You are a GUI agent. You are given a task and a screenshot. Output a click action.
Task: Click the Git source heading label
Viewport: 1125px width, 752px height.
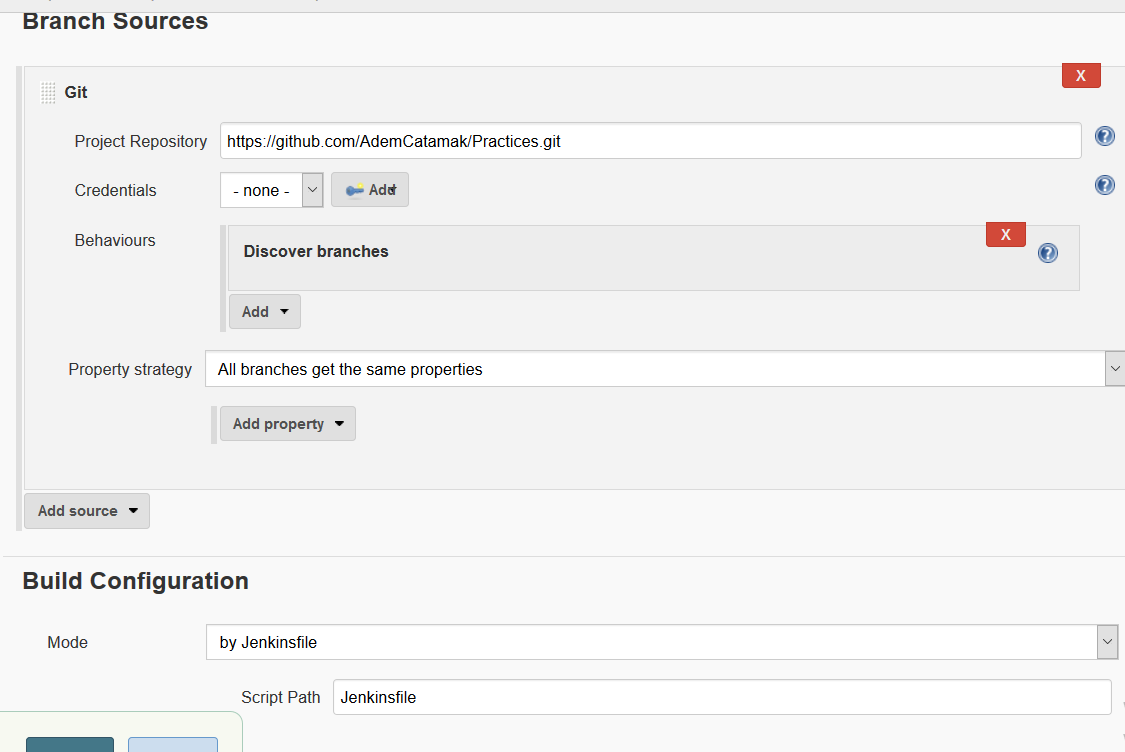[x=76, y=92]
